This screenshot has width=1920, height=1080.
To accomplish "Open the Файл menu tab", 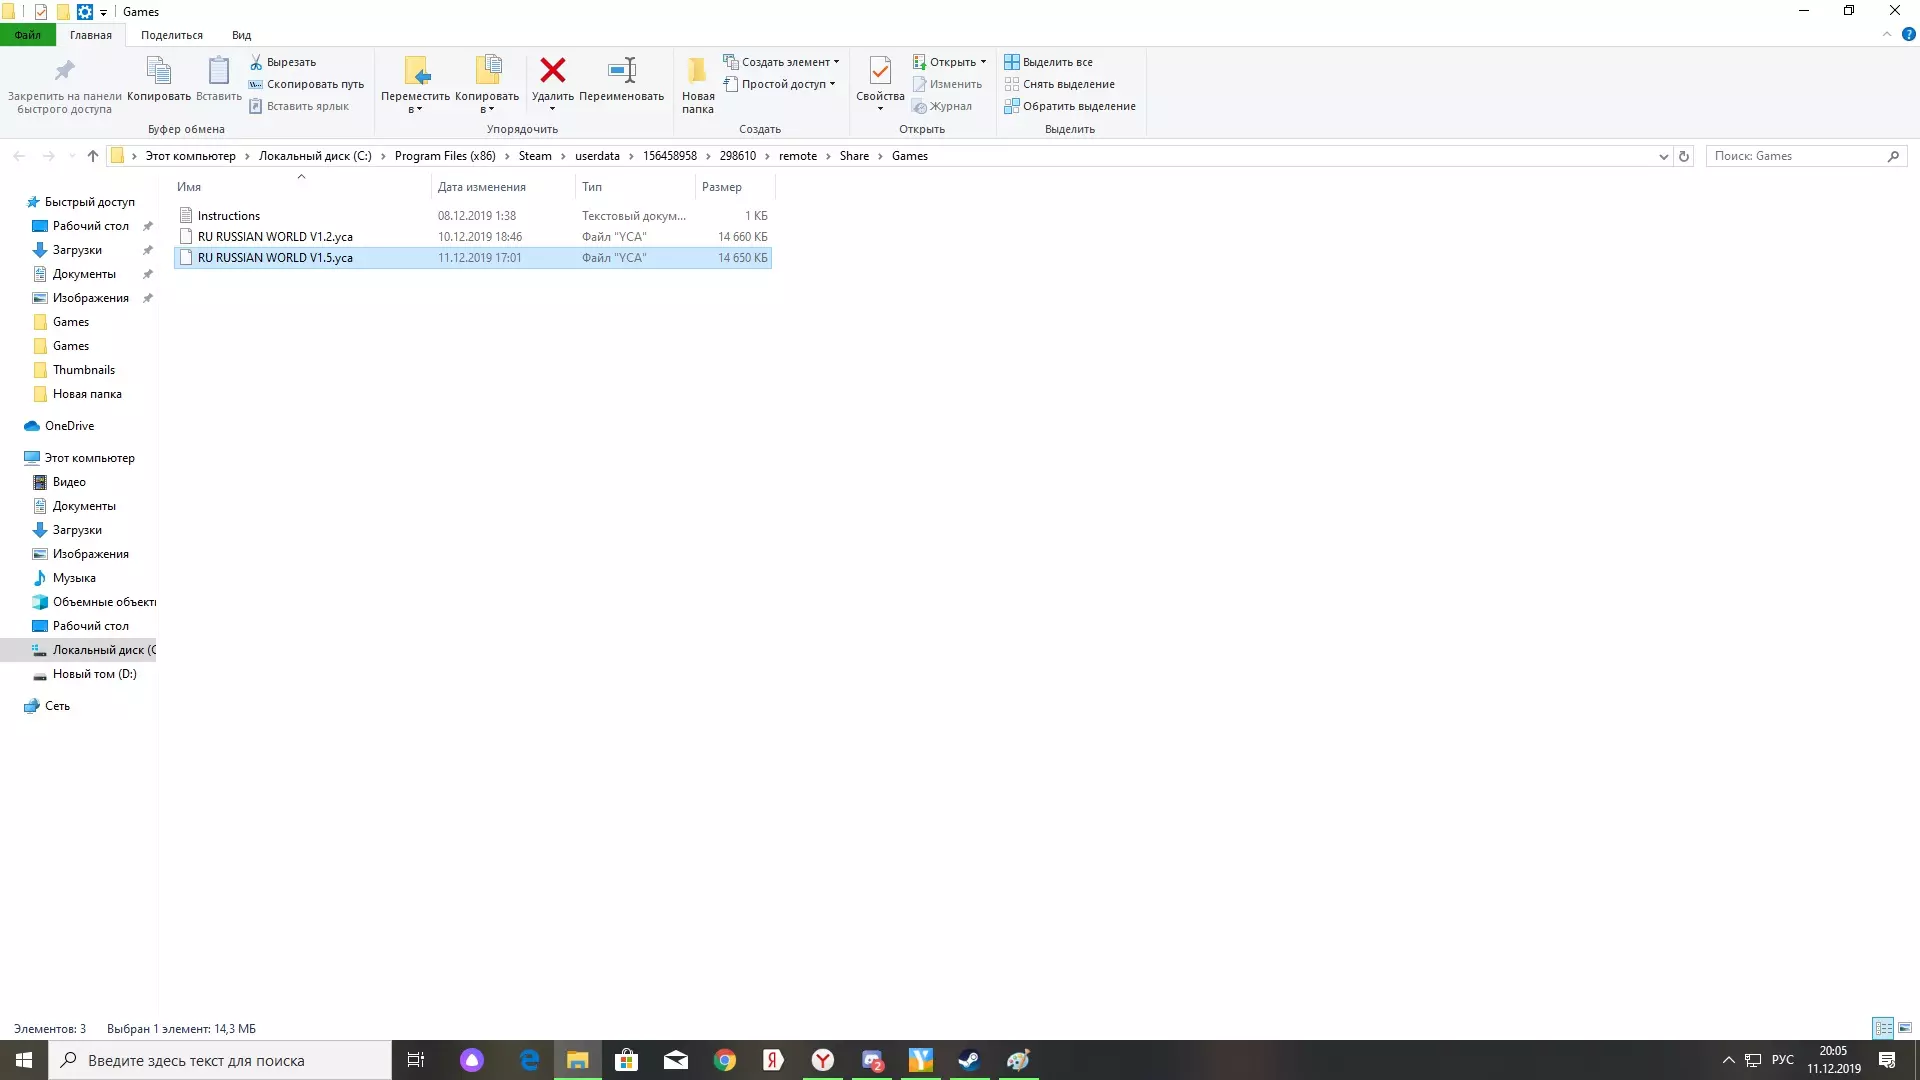I will coord(28,35).
